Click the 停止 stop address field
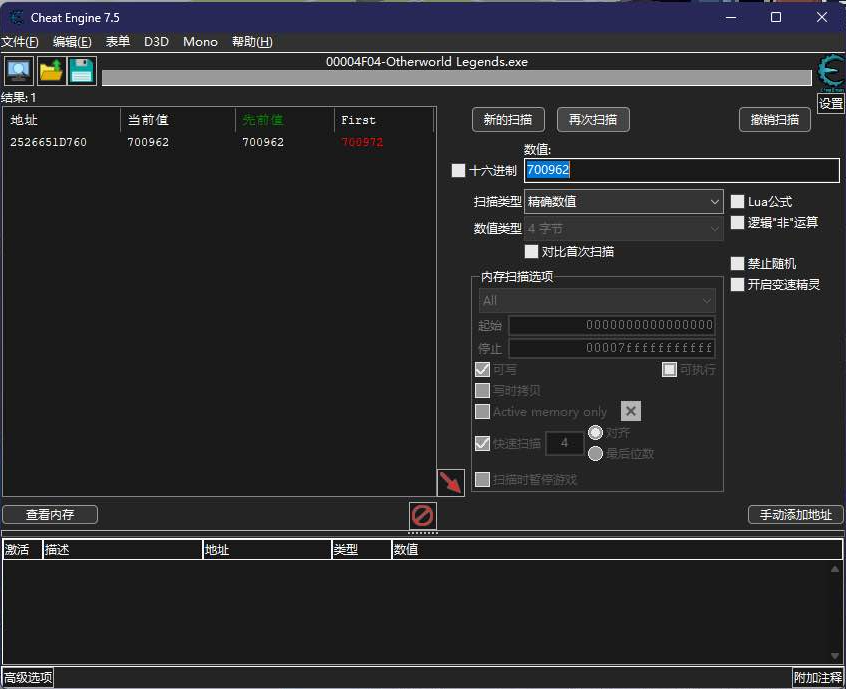Screen dimensions: 846x689 pyautogui.click(x=612, y=348)
